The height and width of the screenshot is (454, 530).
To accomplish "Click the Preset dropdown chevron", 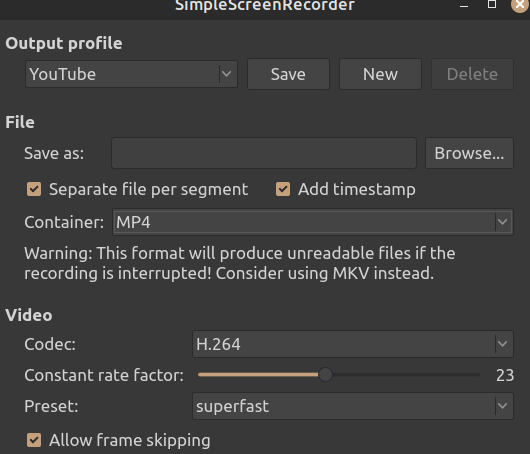I will coord(503,406).
